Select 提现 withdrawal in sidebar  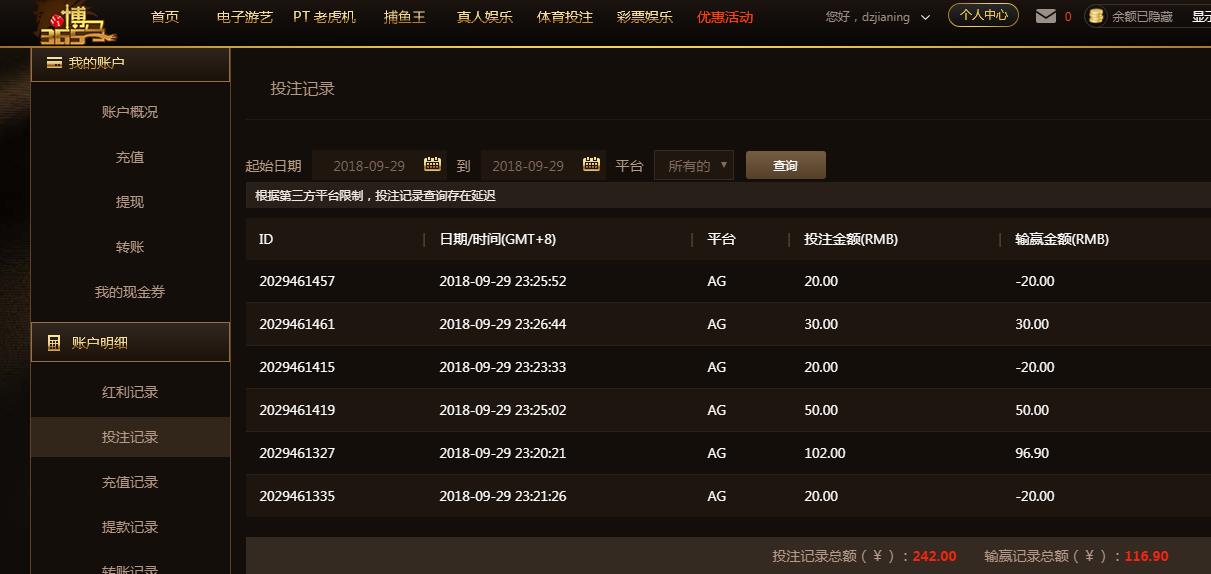(130, 202)
